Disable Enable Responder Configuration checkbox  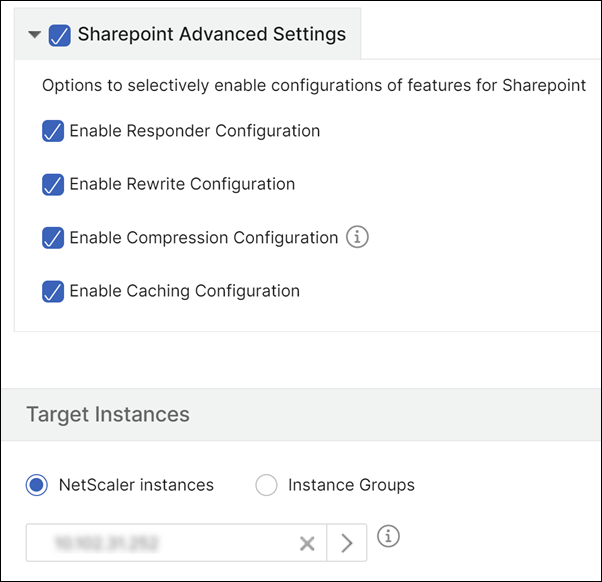coord(53,131)
